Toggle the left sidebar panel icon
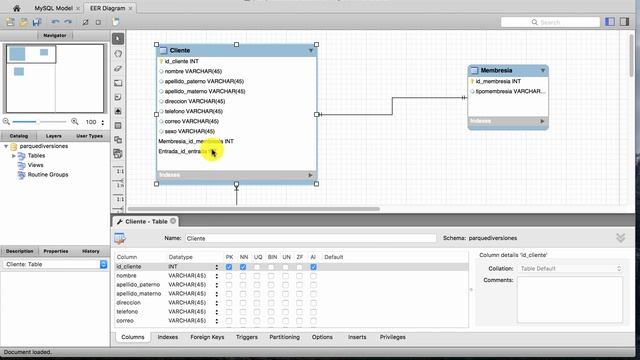The width and height of the screenshot is (640, 360). click(610, 22)
